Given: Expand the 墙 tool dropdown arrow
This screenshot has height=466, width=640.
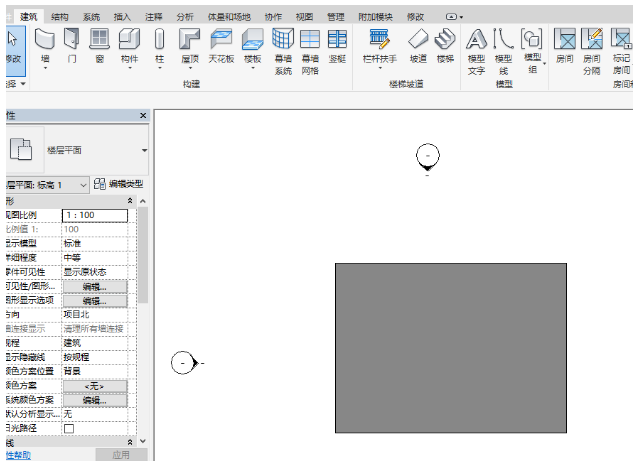Looking at the screenshot, I should (x=45, y=68).
